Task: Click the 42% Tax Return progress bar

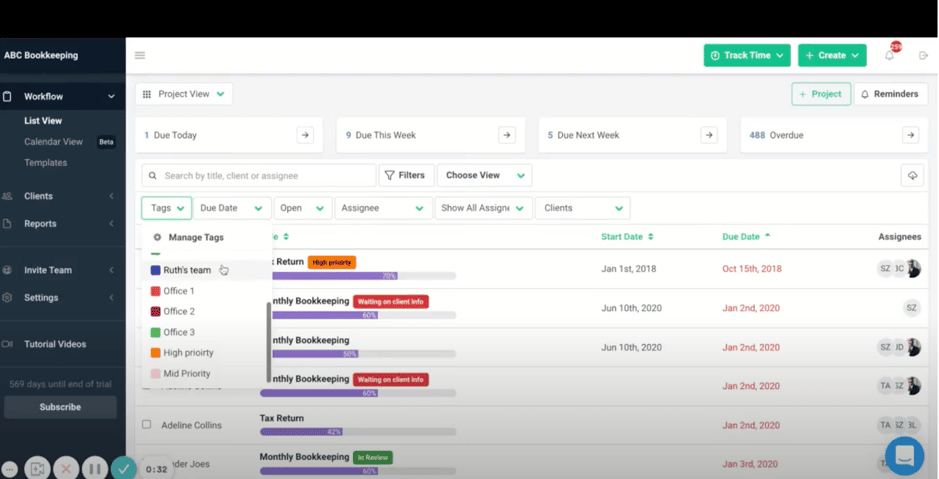Action: (x=358, y=432)
